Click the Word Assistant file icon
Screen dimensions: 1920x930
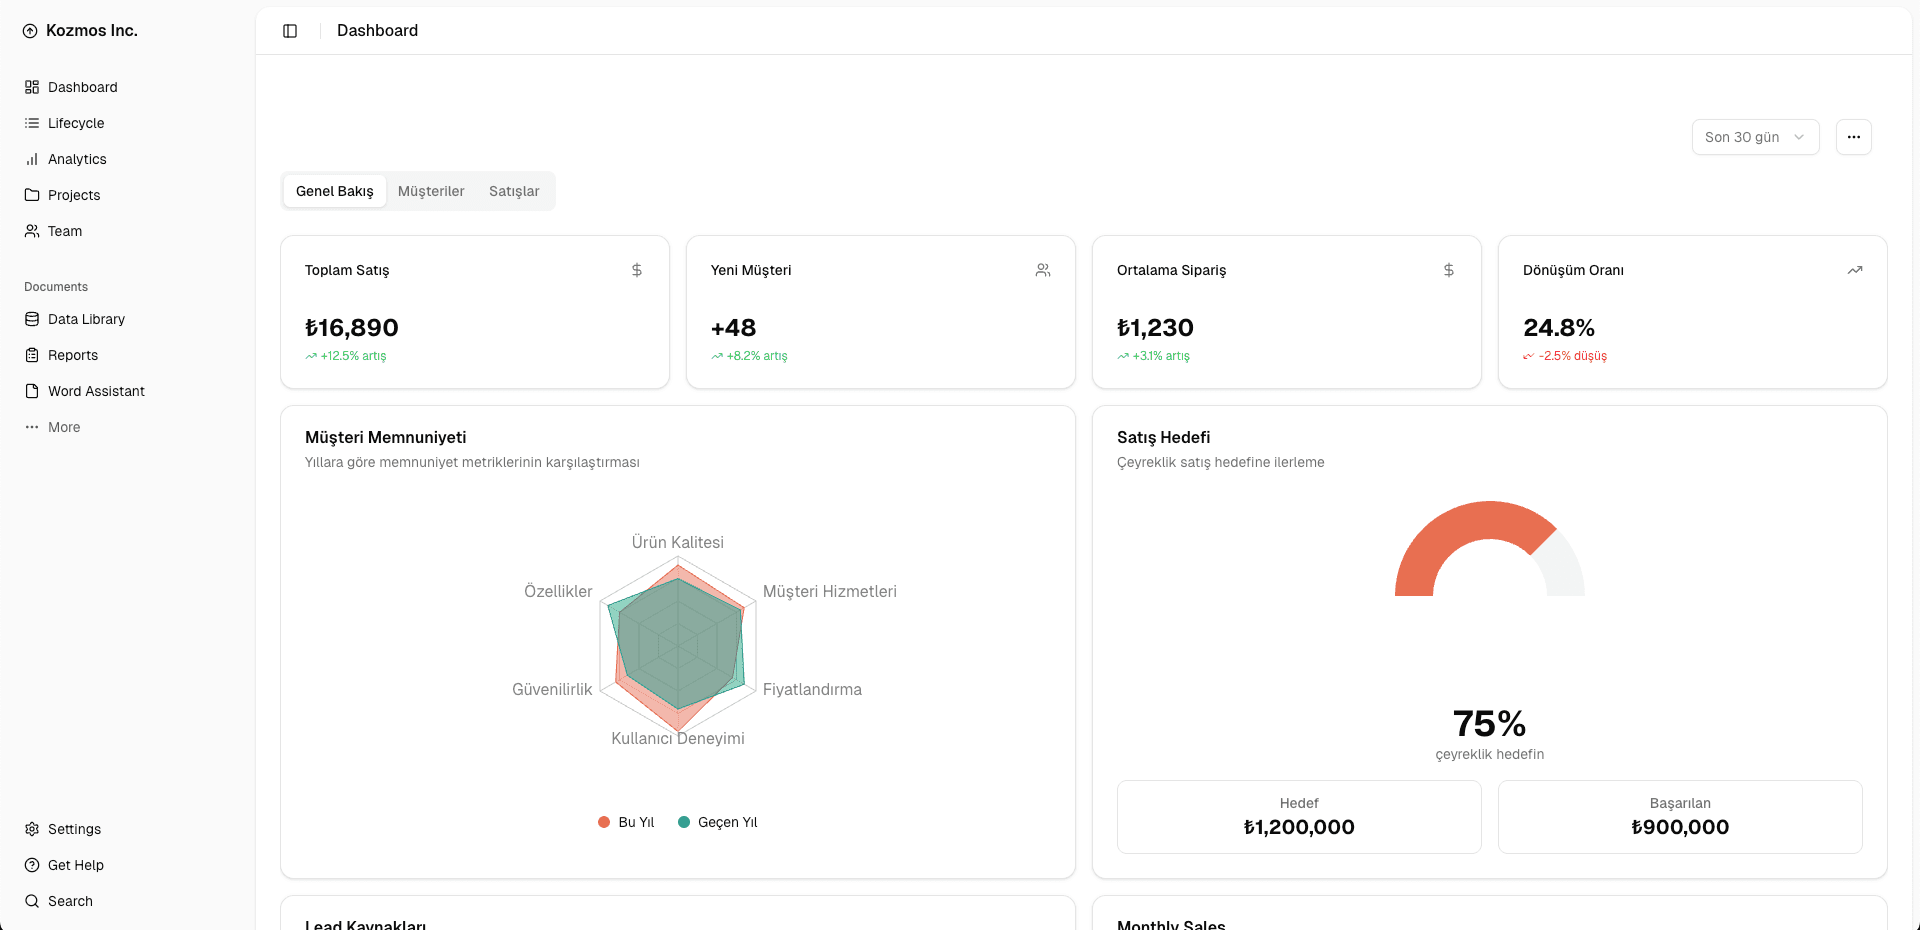click(x=32, y=391)
